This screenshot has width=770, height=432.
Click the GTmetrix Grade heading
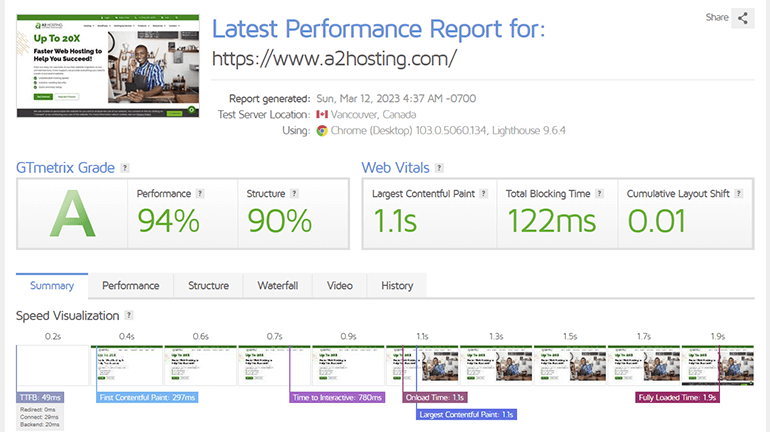click(65, 168)
